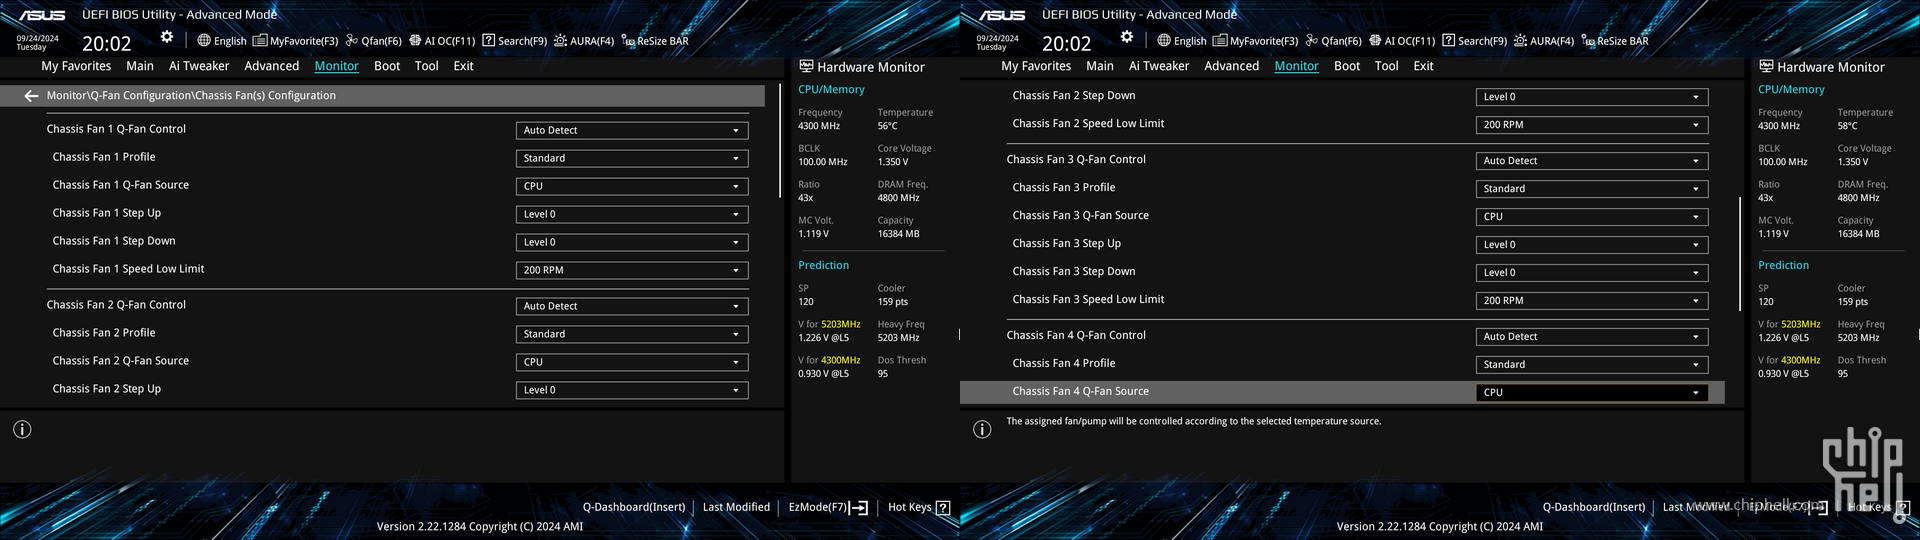Open AURA(F4) lighting in left BIOS screen
The width and height of the screenshot is (1920, 540).
(584, 41)
